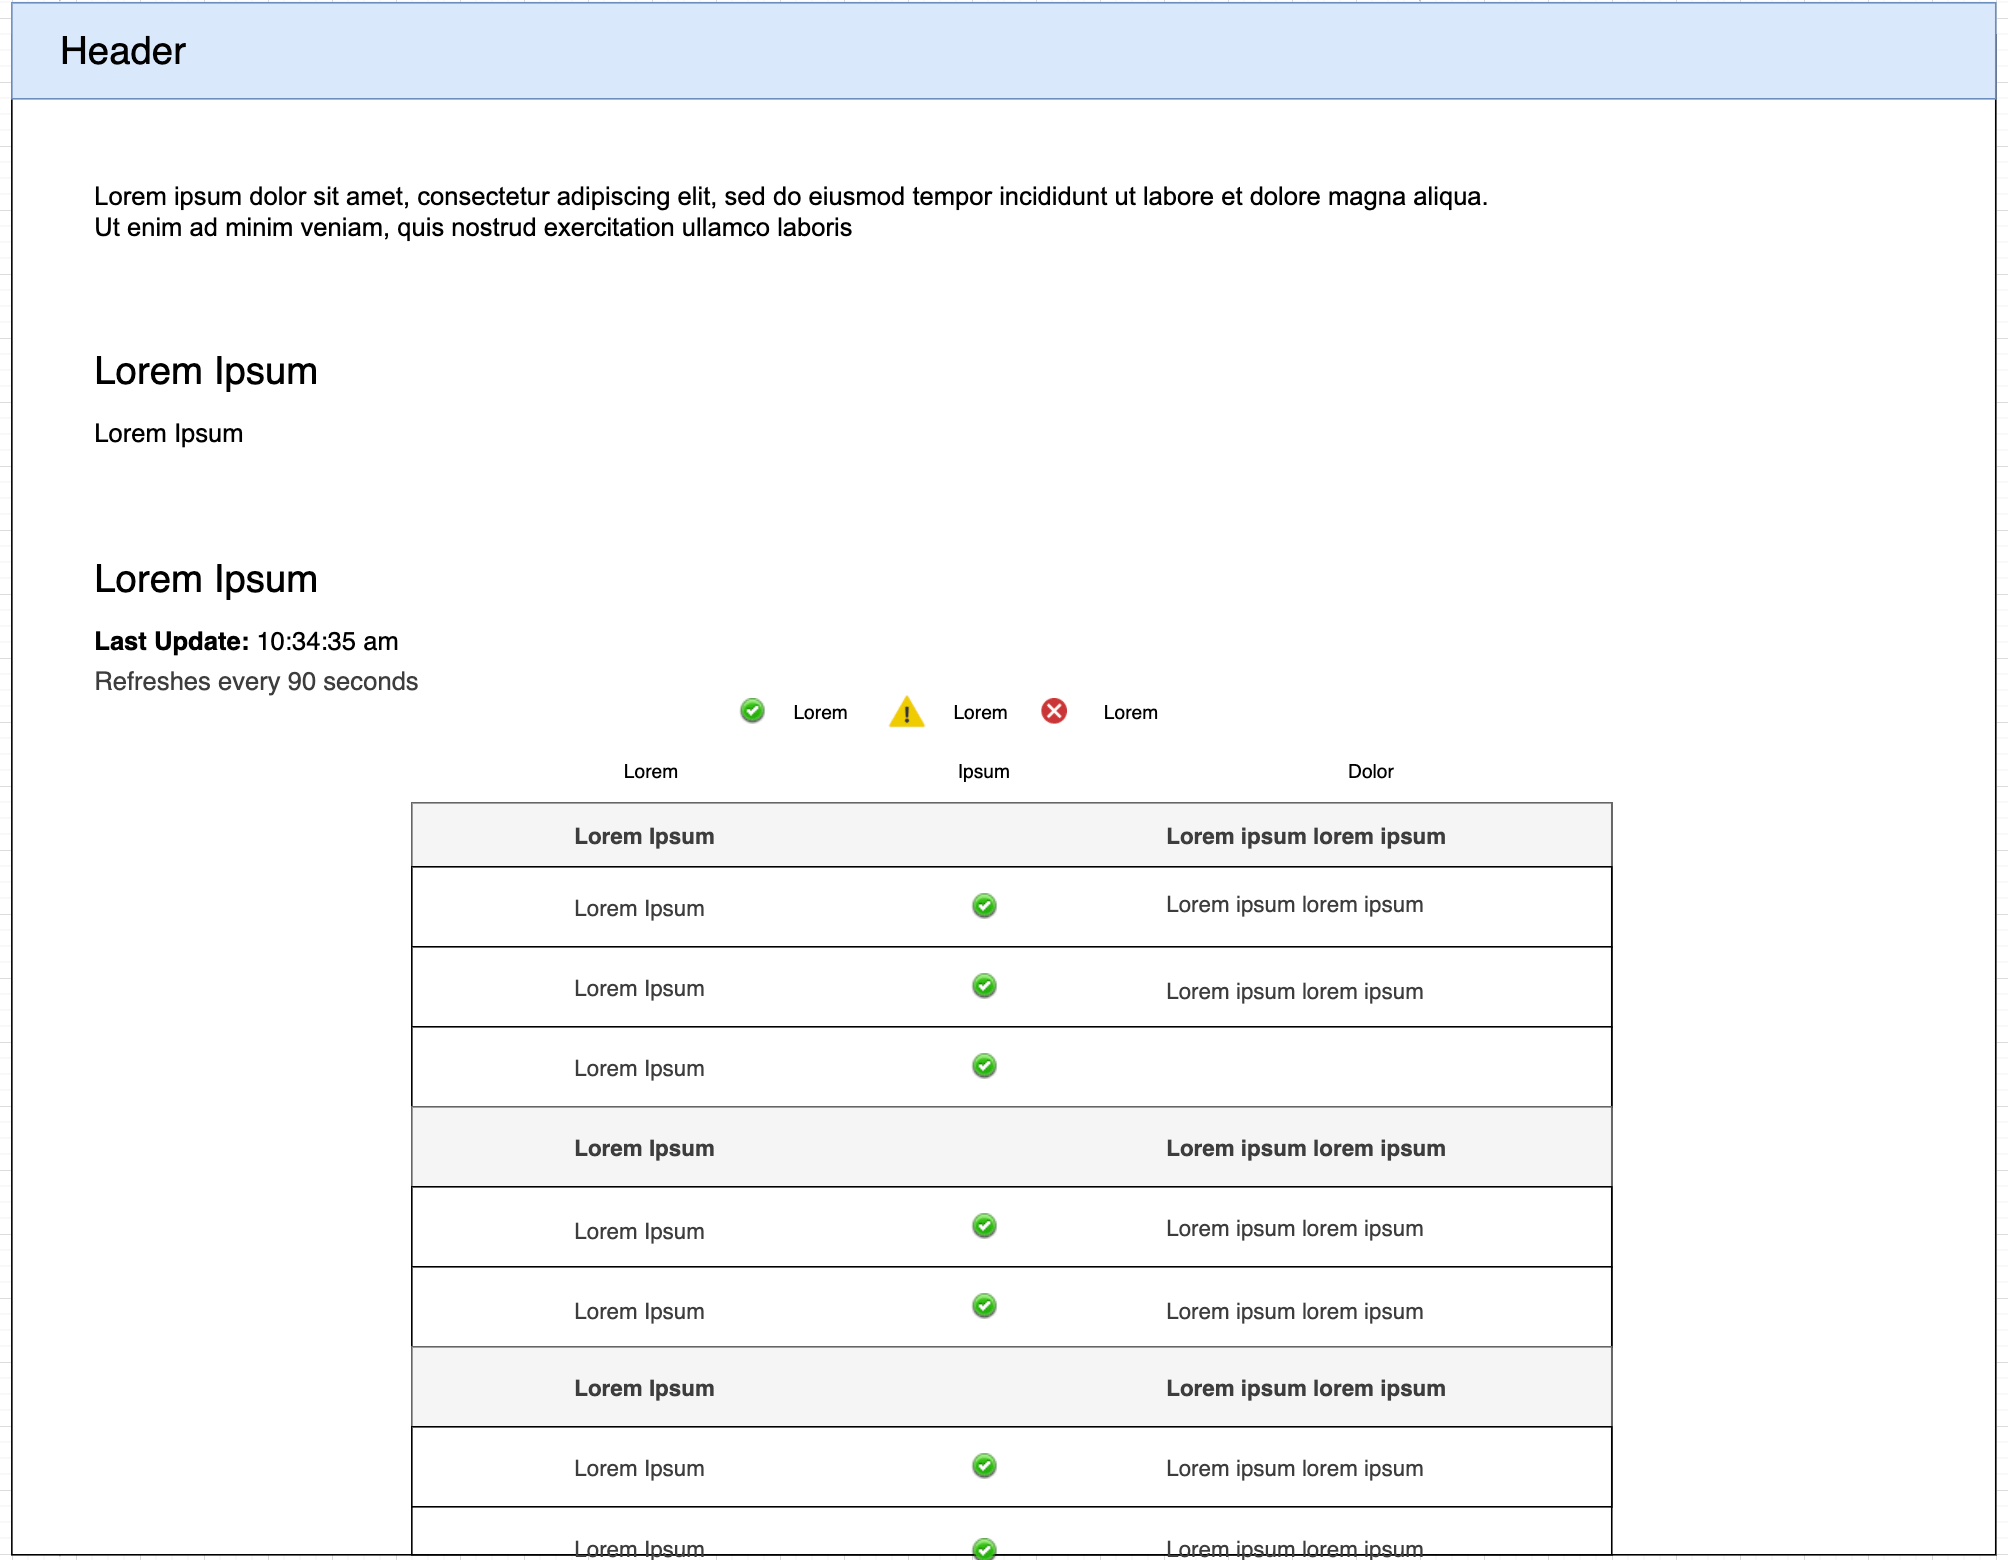Click the status check in the first table row

click(984, 906)
